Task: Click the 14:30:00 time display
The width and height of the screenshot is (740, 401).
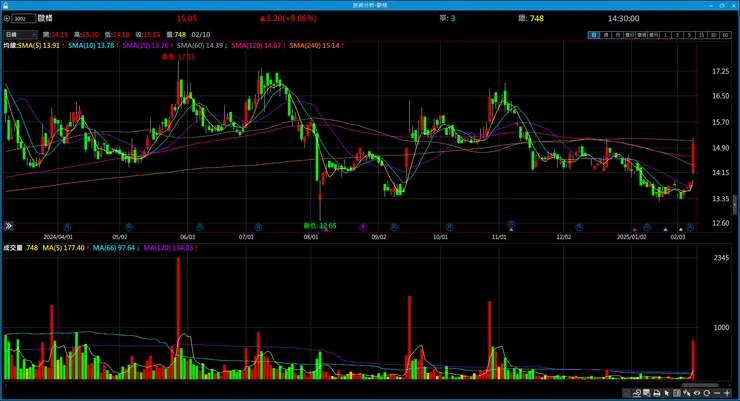Action: pyautogui.click(x=623, y=18)
